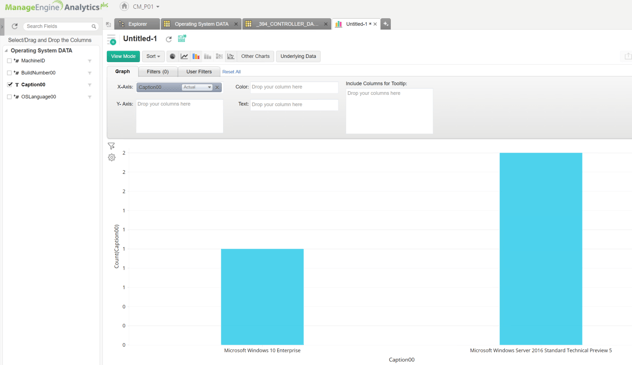The width and height of the screenshot is (632, 365).
Task: Select the grey stacked bar chart icon
Action: 208,56
